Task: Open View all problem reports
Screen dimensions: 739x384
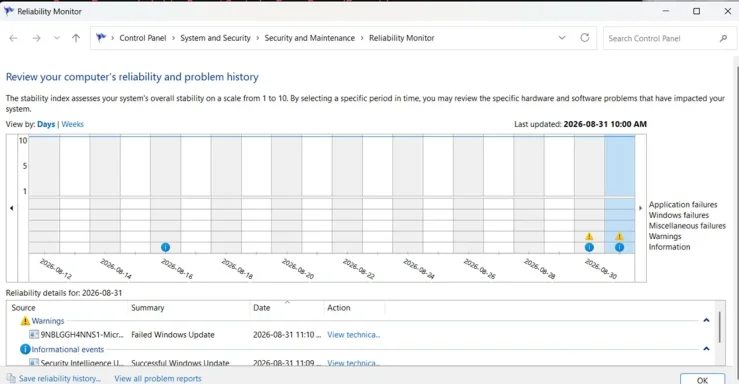Action: [158, 379]
